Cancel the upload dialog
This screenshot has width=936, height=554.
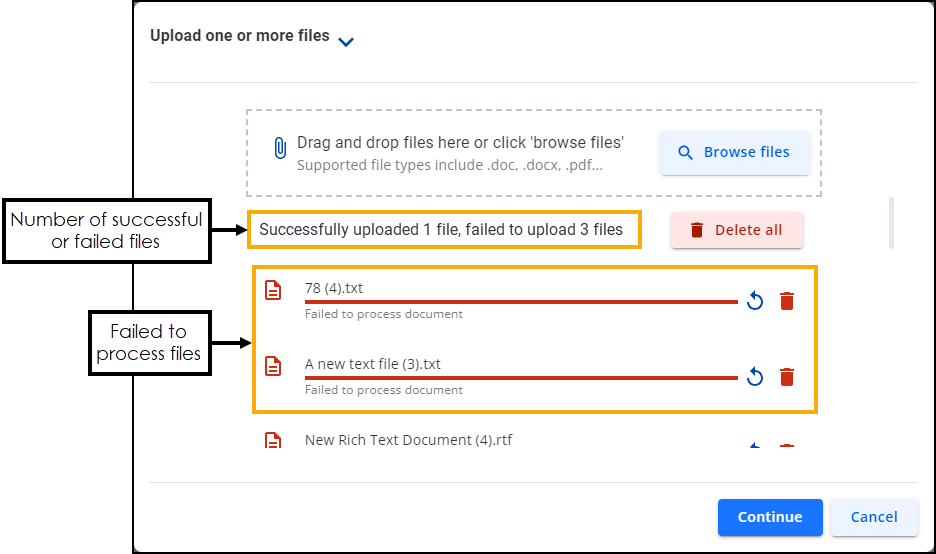click(874, 517)
